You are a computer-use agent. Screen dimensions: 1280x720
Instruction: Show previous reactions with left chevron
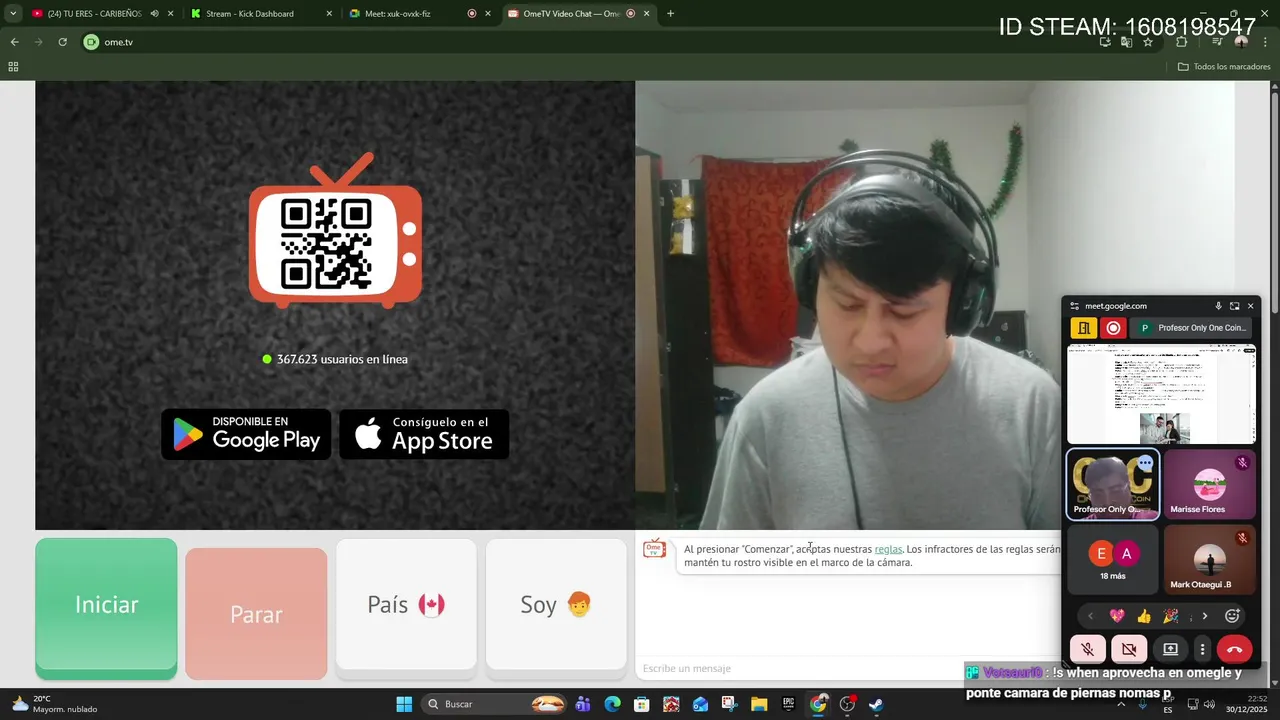point(1090,616)
